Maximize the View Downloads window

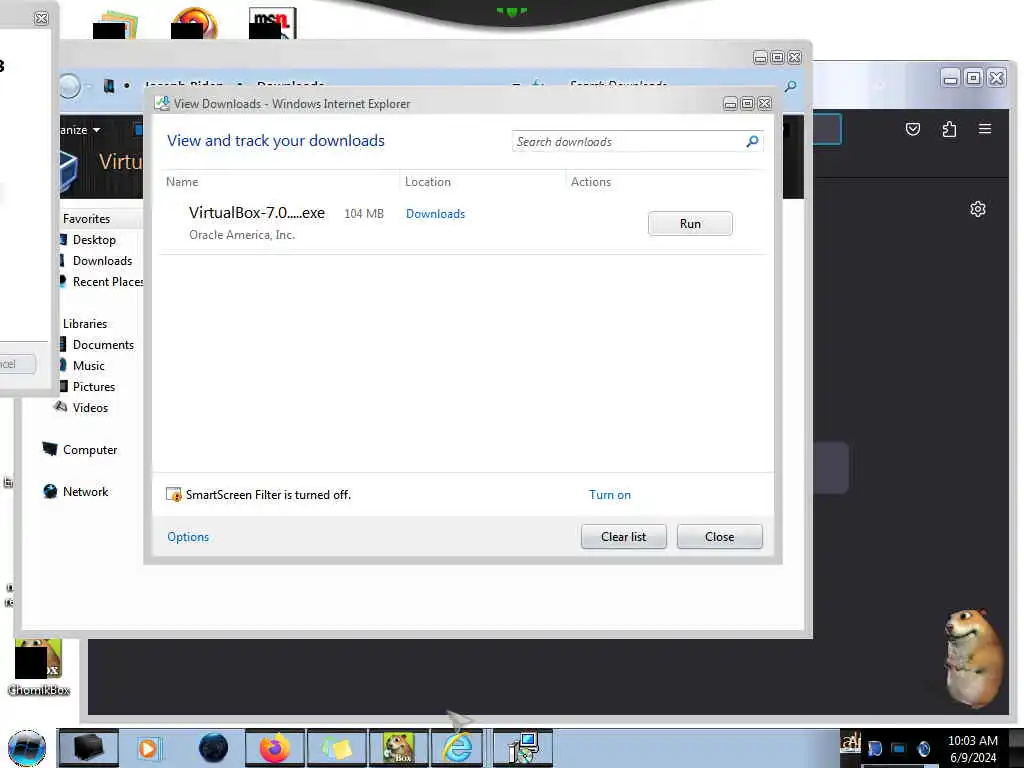747,103
